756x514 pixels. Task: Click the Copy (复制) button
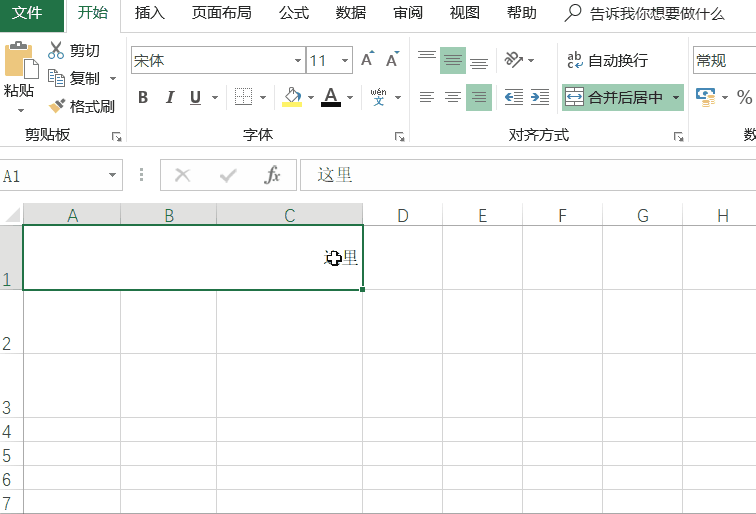click(x=74, y=78)
